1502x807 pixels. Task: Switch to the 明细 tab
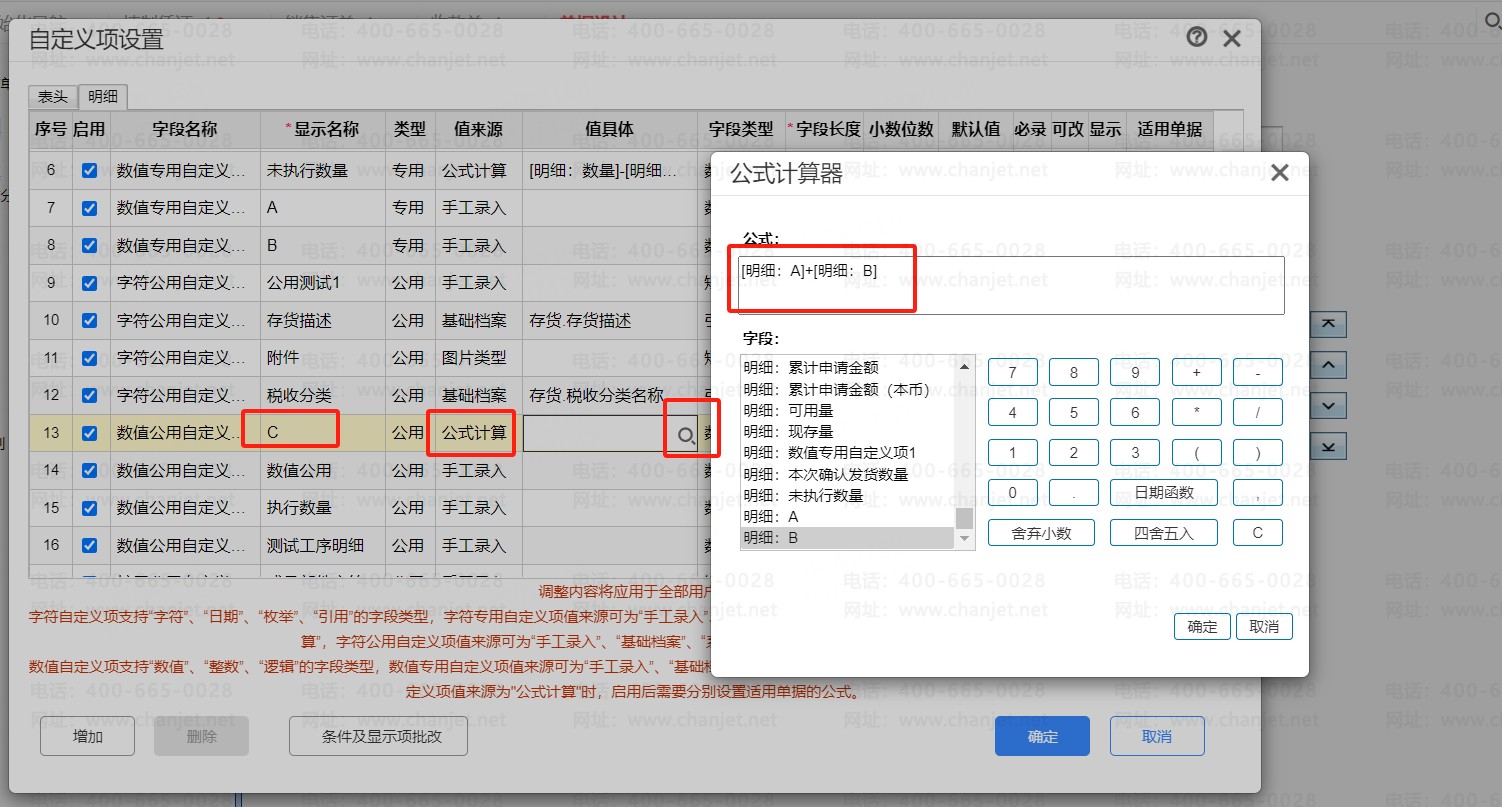[103, 96]
